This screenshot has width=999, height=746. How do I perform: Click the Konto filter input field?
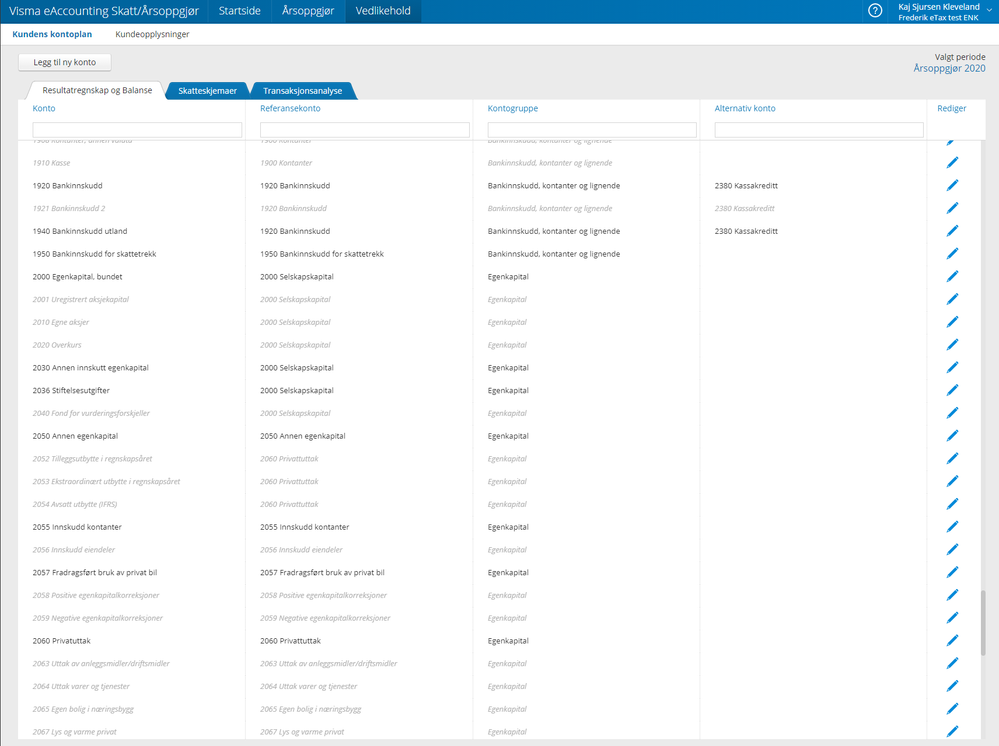pos(137,129)
